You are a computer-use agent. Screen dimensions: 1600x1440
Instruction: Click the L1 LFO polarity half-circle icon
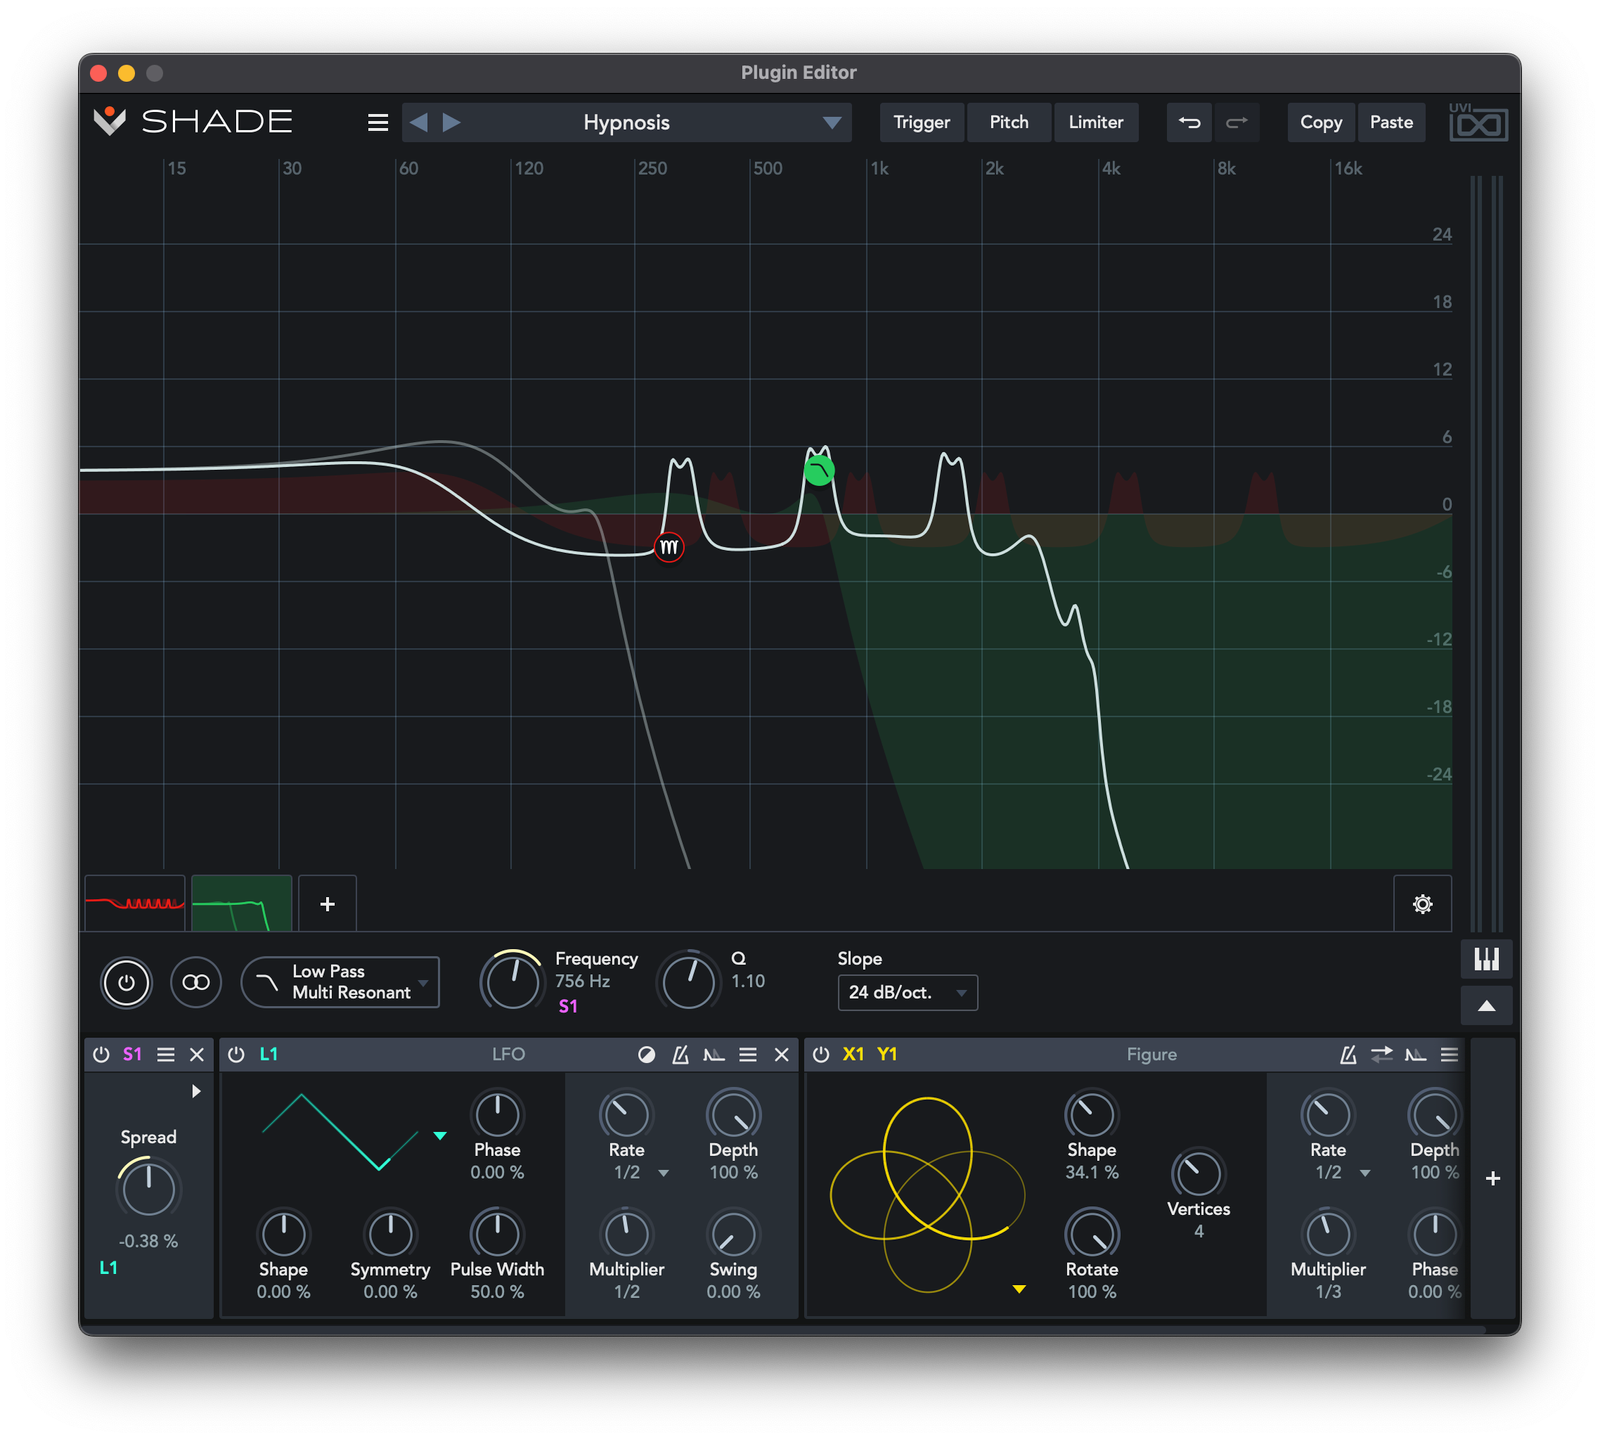click(647, 1054)
